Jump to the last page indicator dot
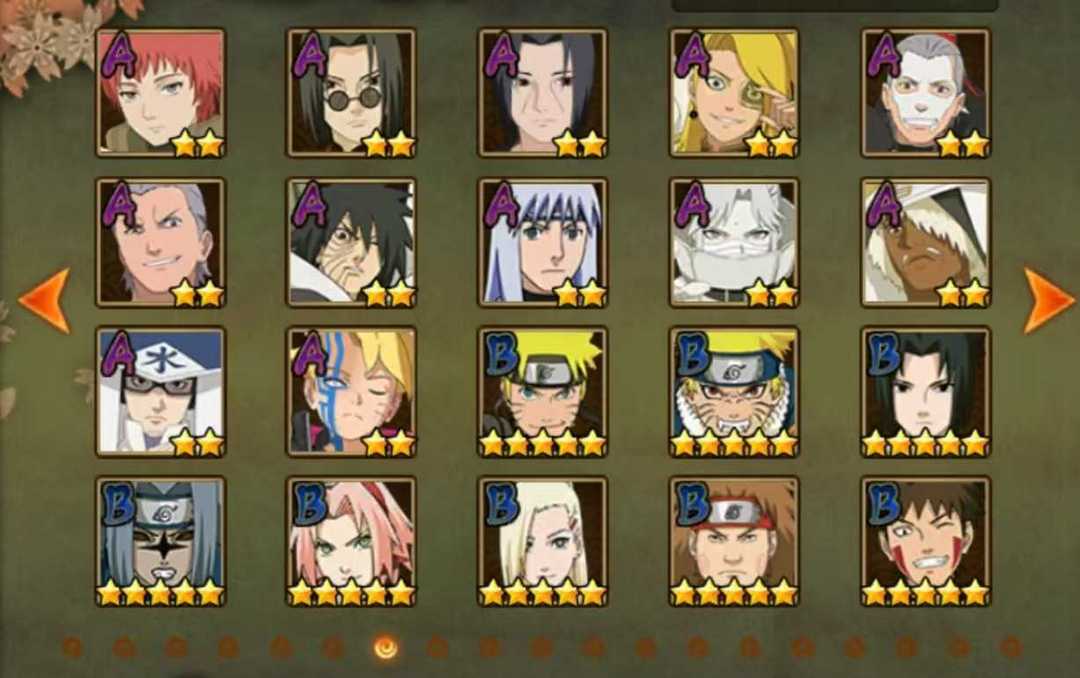This screenshot has height=678, width=1080. tap(1010, 648)
